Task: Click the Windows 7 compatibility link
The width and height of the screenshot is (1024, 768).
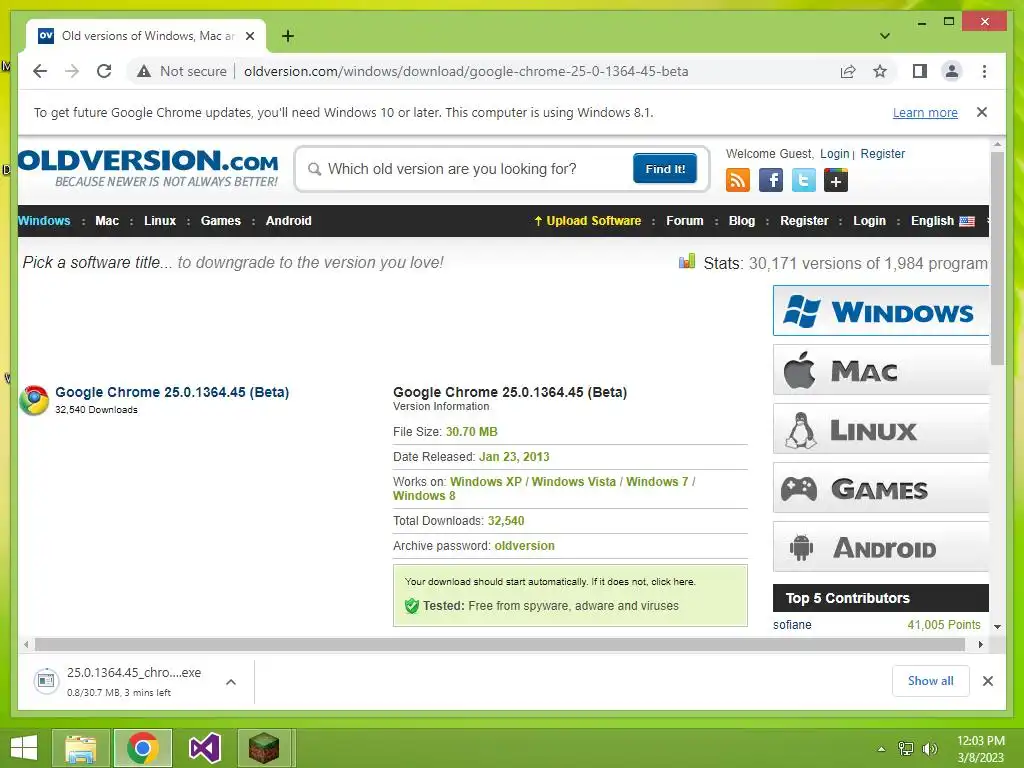Action: coord(657,481)
